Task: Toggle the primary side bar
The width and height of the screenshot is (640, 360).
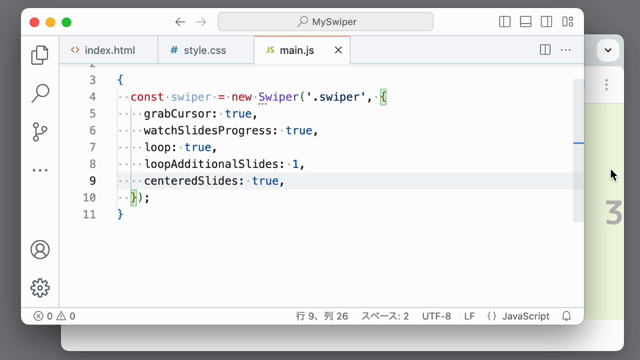Action: tap(505, 22)
